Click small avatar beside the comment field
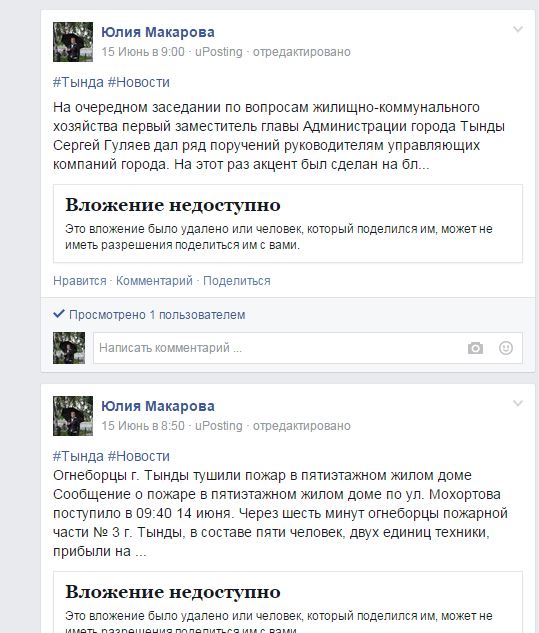This screenshot has height=633, width=539. (x=69, y=348)
